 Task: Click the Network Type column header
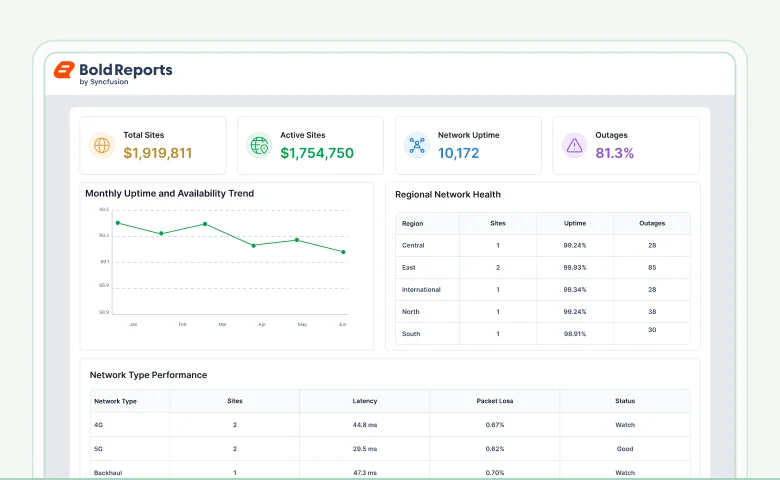[115, 401]
